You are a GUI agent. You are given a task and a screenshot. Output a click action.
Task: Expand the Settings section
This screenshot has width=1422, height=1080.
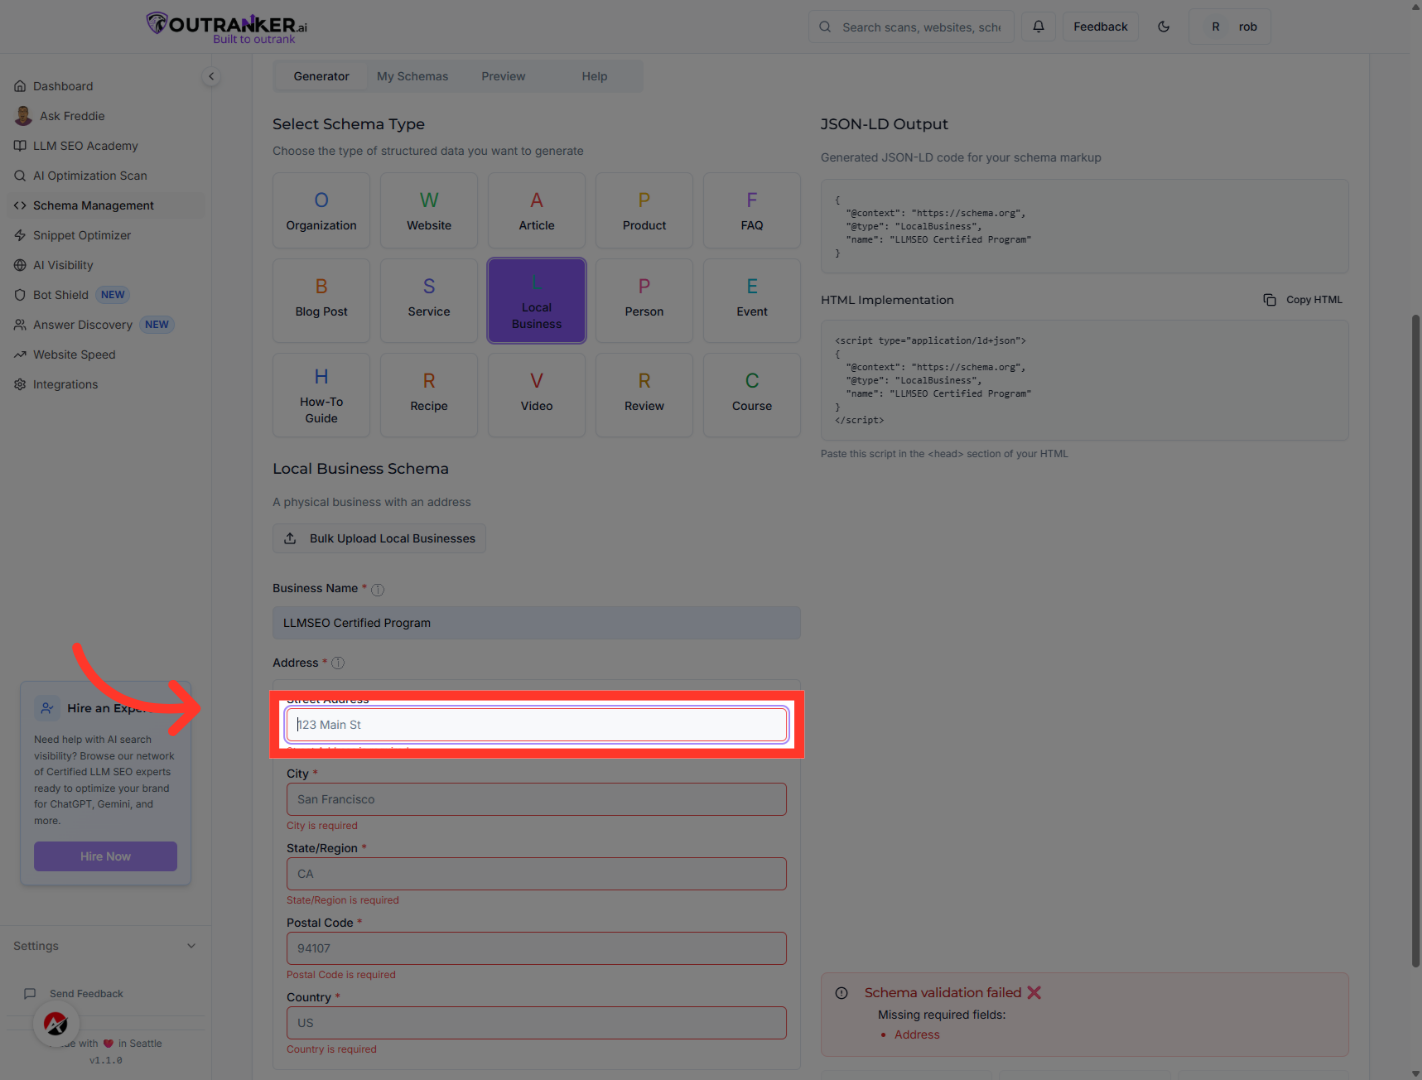coord(104,945)
